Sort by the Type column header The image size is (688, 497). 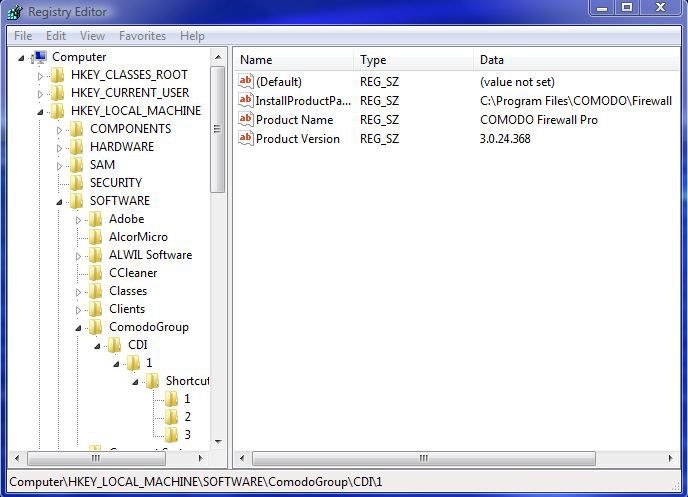(x=413, y=60)
